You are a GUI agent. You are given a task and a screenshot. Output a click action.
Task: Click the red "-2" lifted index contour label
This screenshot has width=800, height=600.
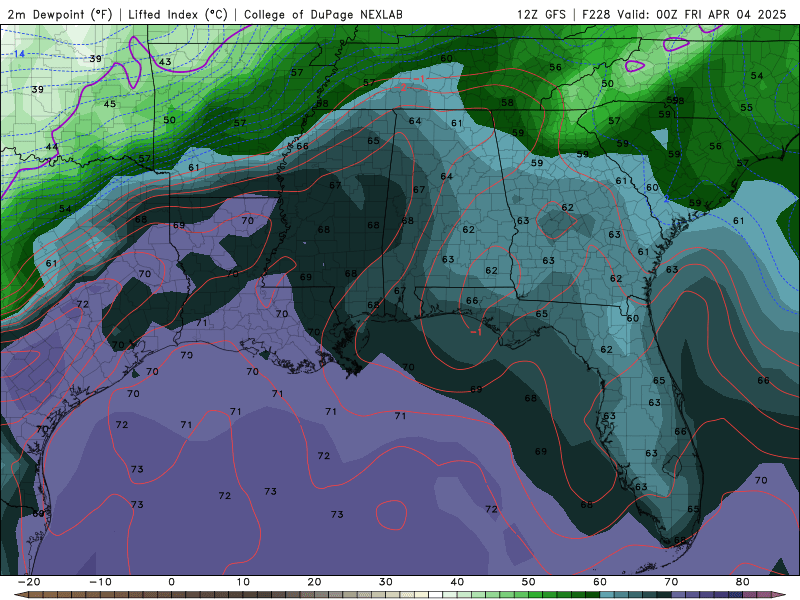tap(402, 87)
